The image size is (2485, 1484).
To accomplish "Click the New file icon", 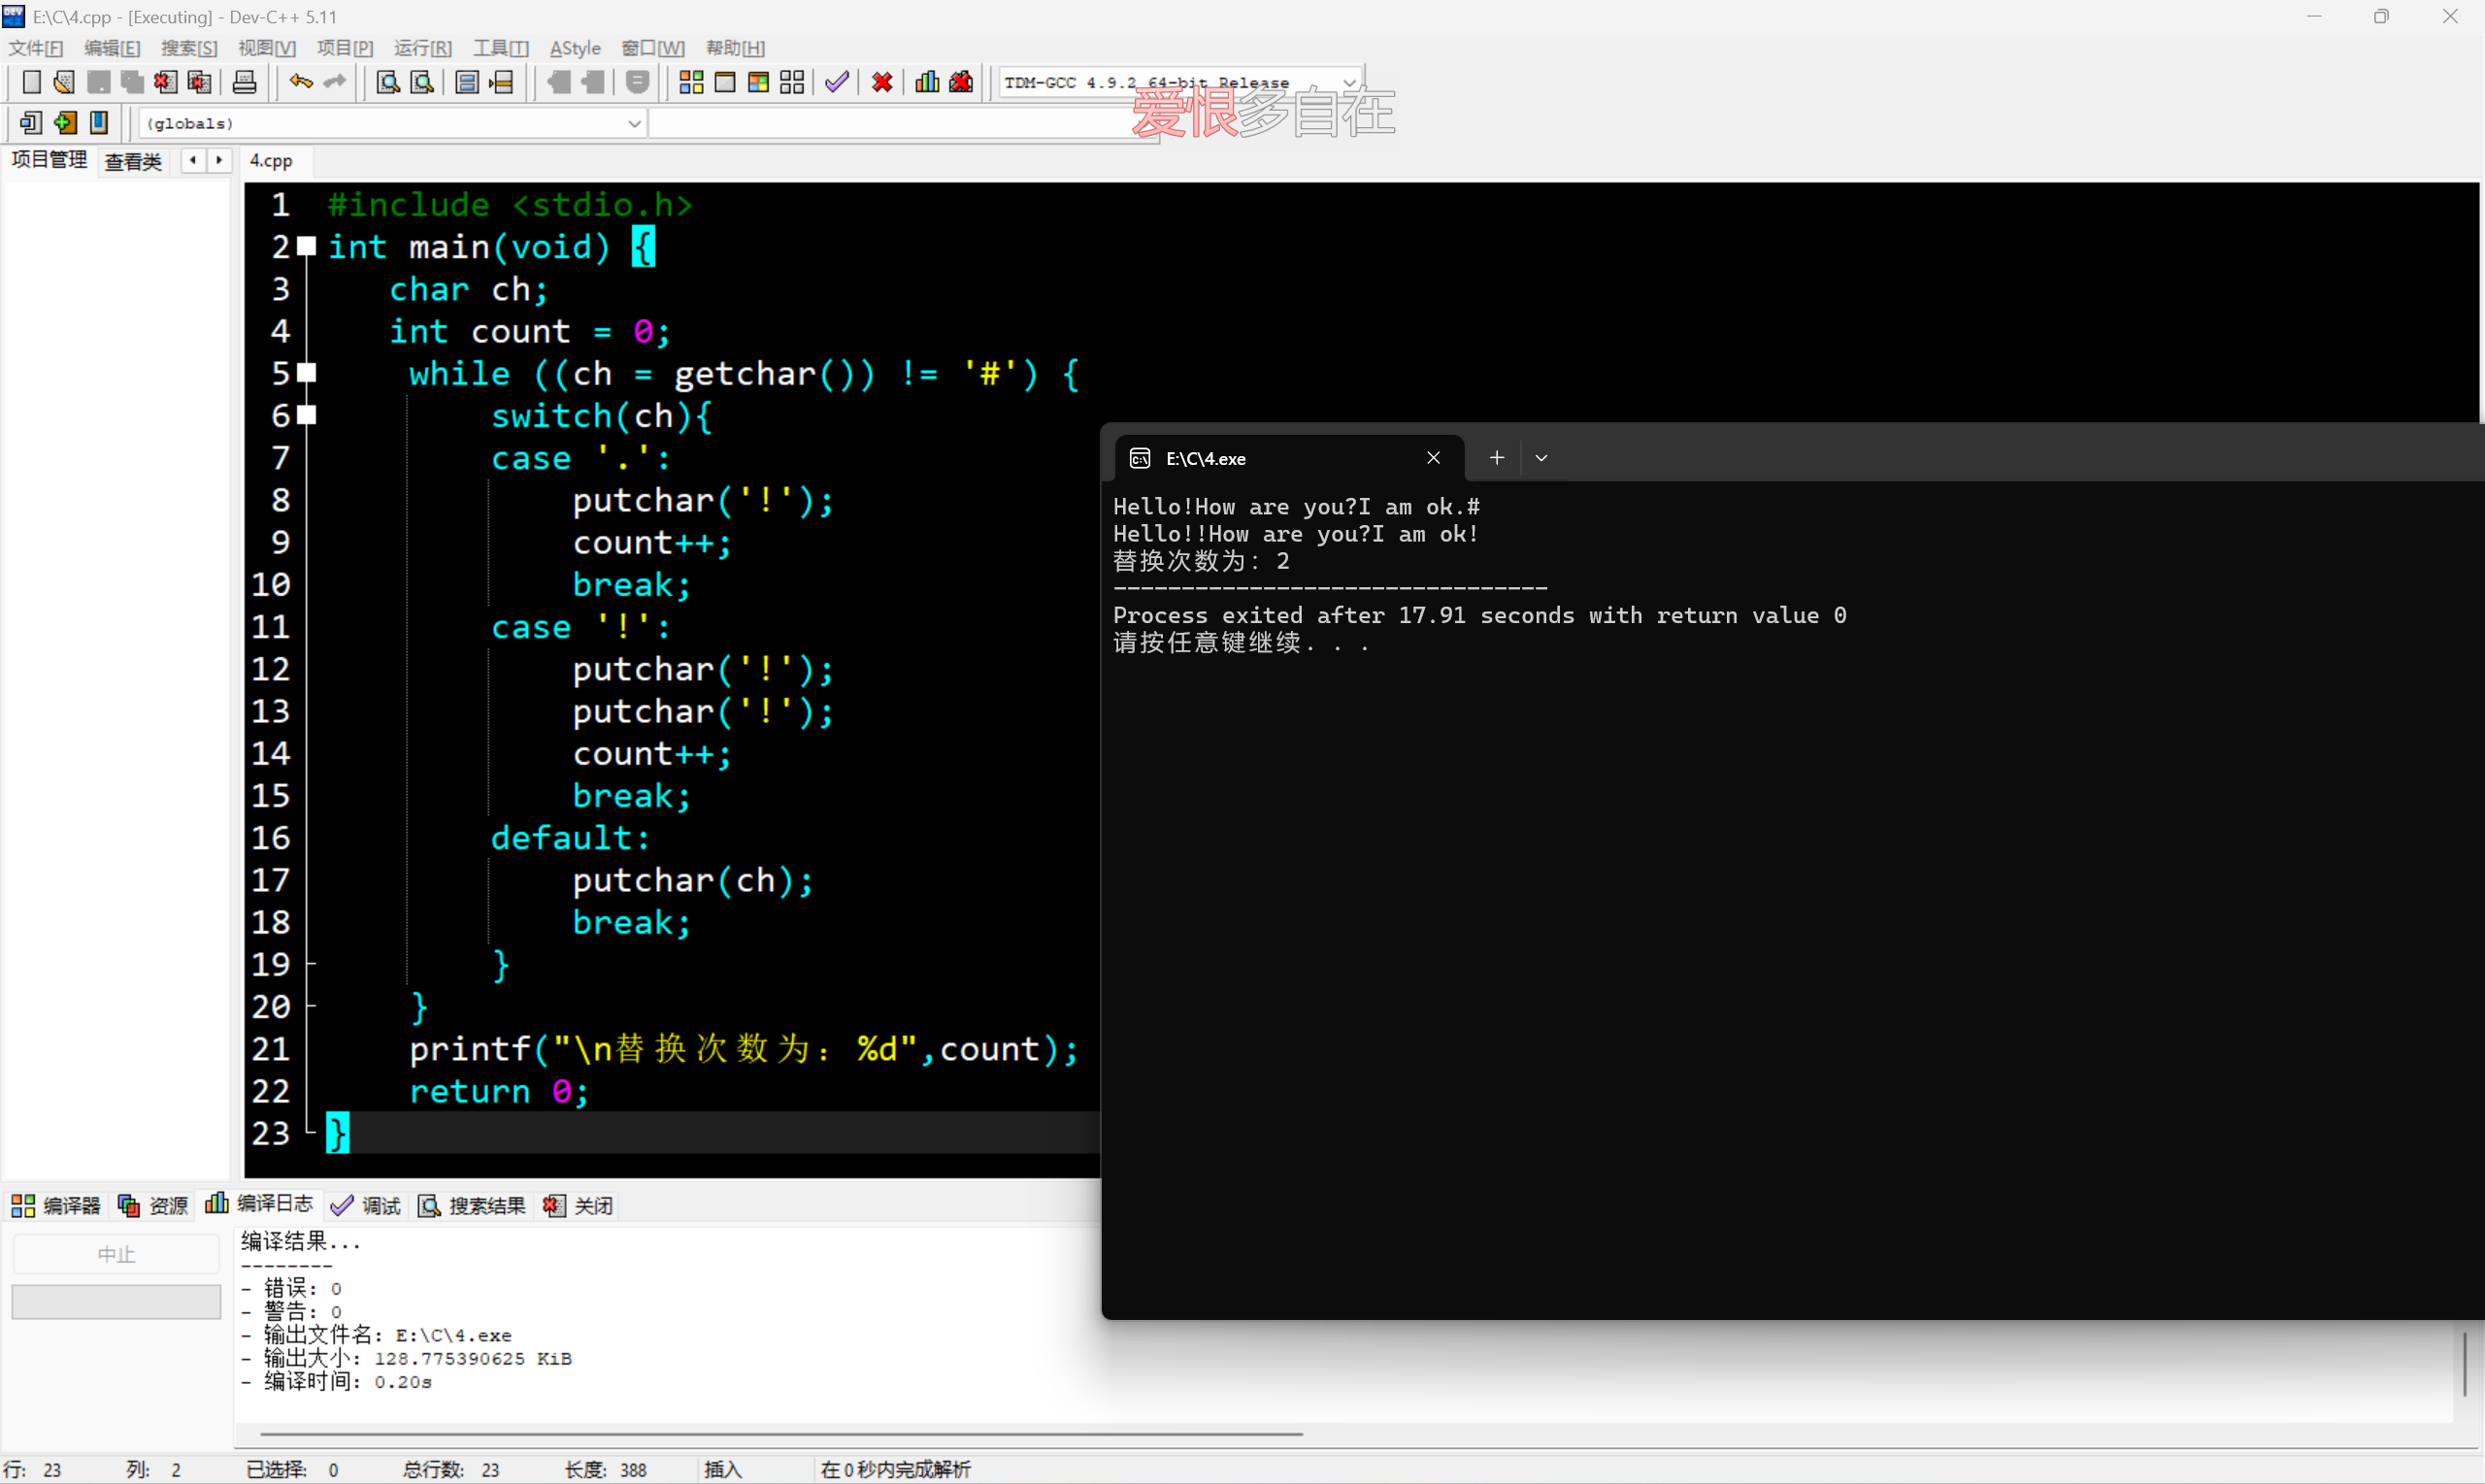I will [31, 83].
